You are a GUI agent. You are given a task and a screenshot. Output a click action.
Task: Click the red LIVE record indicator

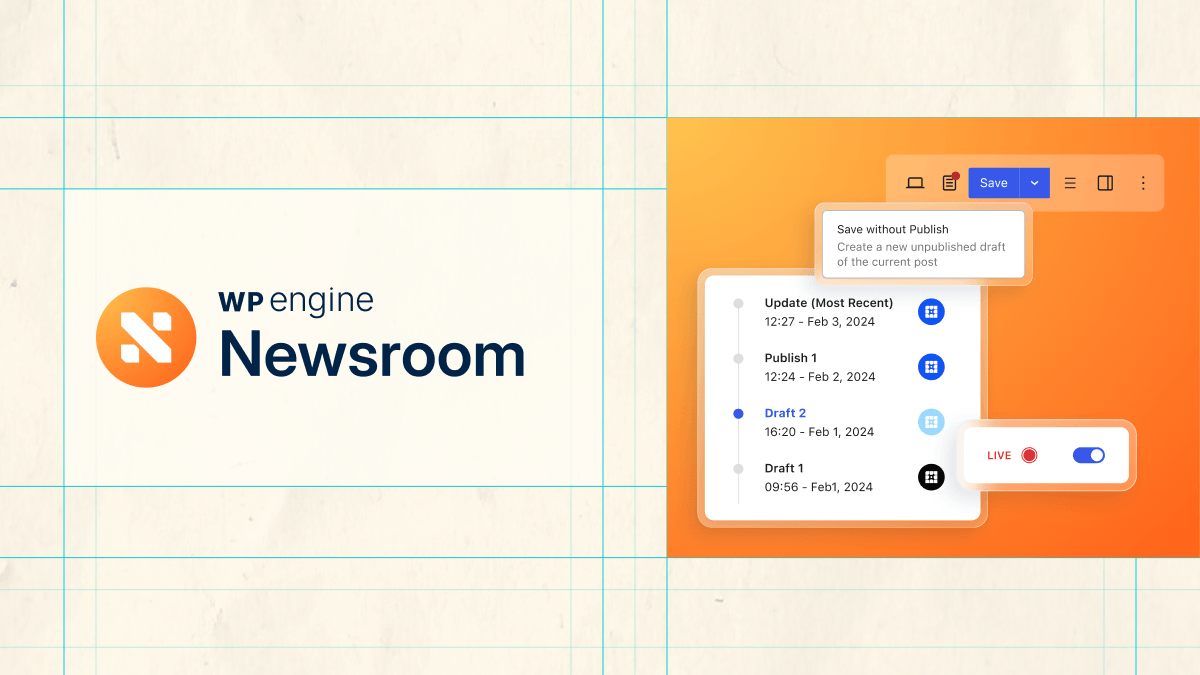click(1029, 455)
